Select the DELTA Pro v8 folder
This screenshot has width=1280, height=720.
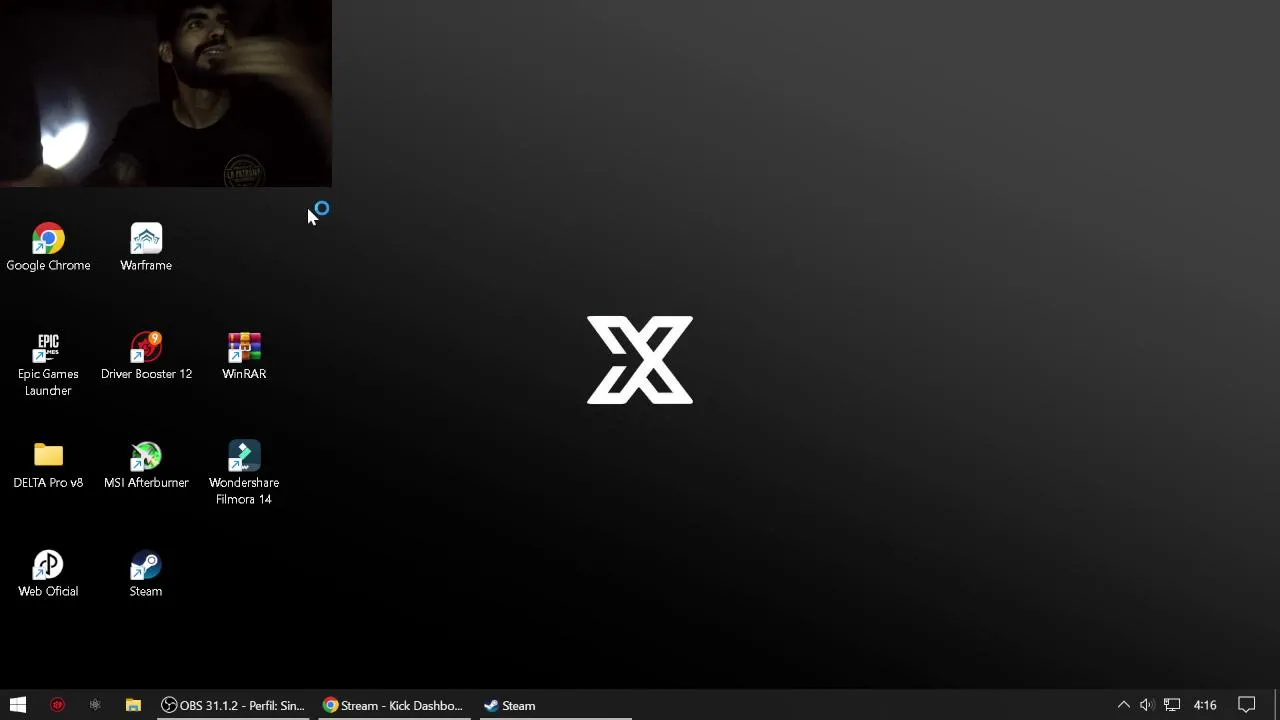pyautogui.click(x=48, y=466)
